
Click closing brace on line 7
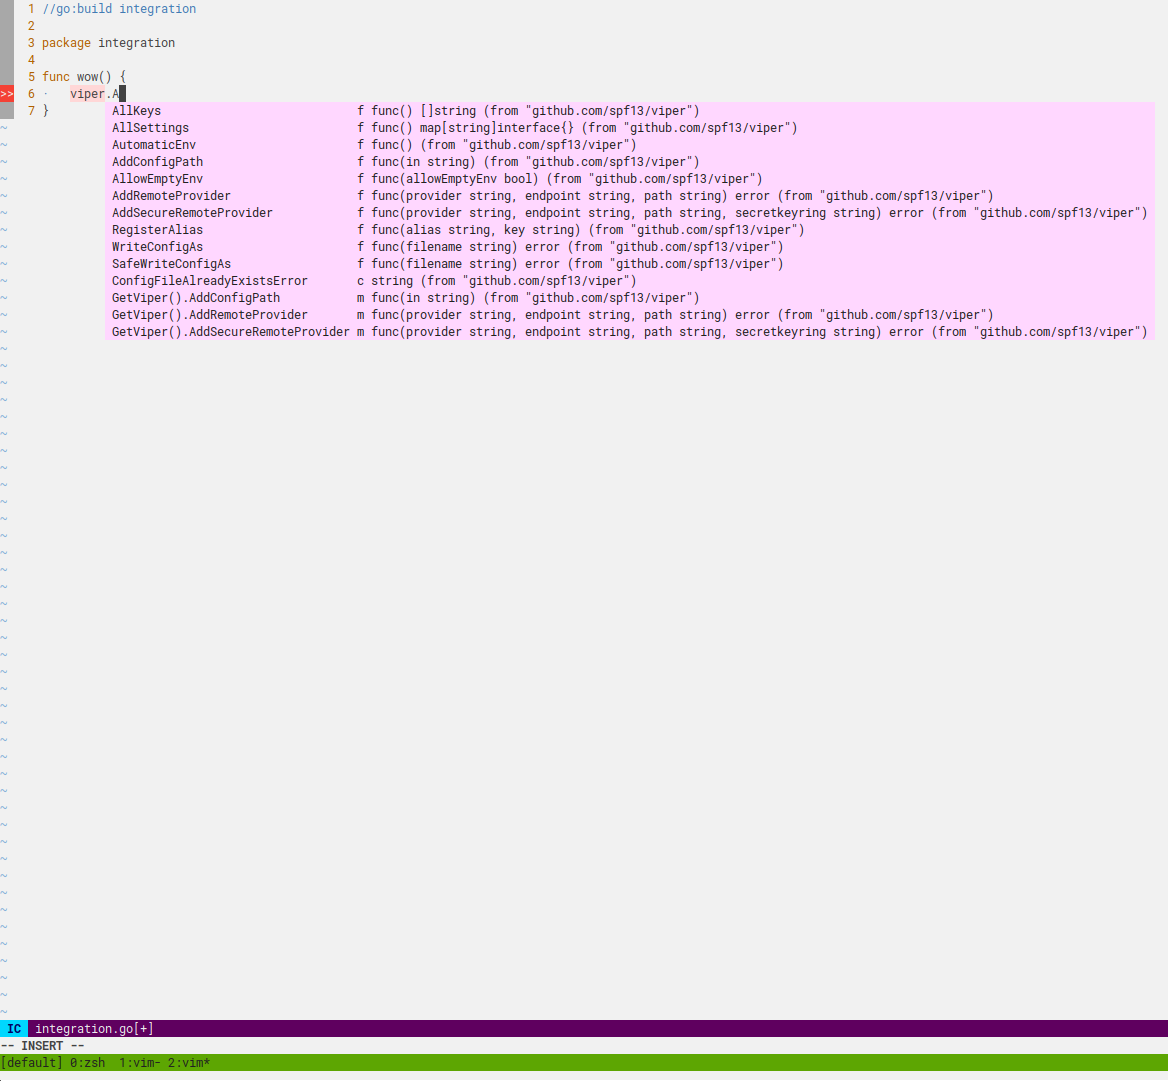[45, 111]
